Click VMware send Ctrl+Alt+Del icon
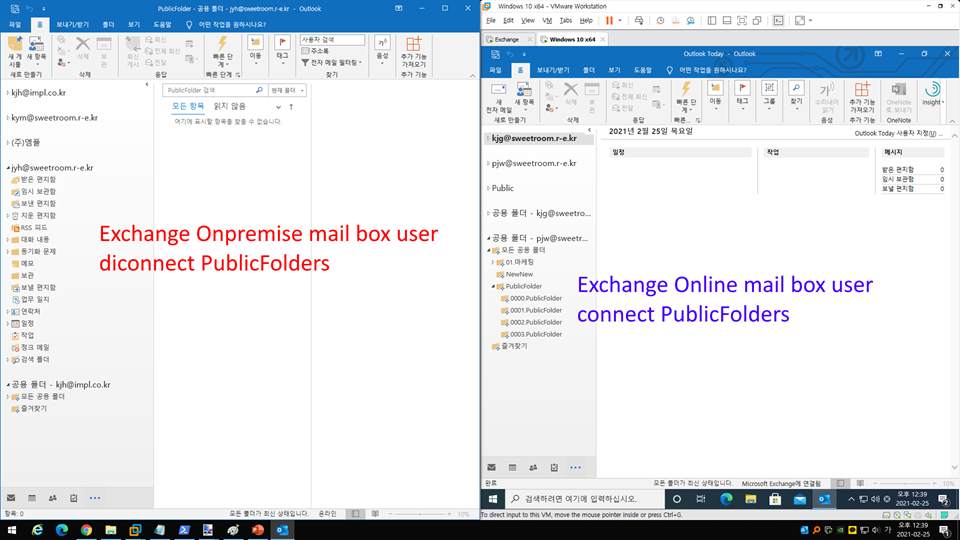The width and height of the screenshot is (960, 540). [639, 20]
